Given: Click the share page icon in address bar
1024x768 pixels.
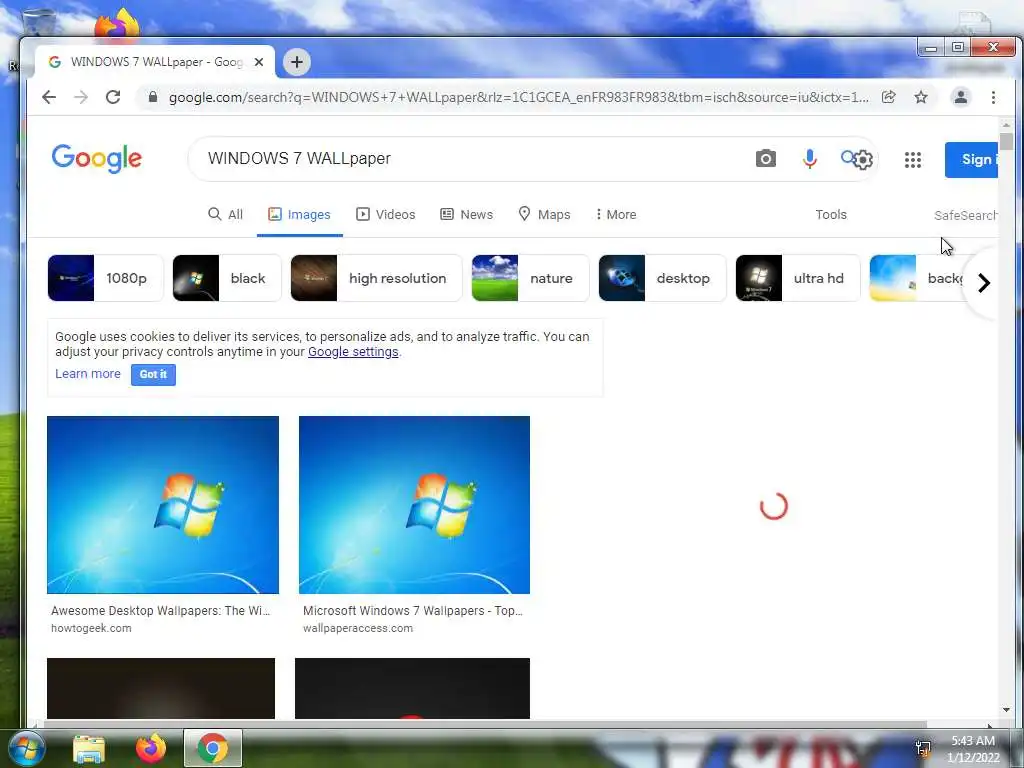Looking at the screenshot, I should tap(888, 97).
